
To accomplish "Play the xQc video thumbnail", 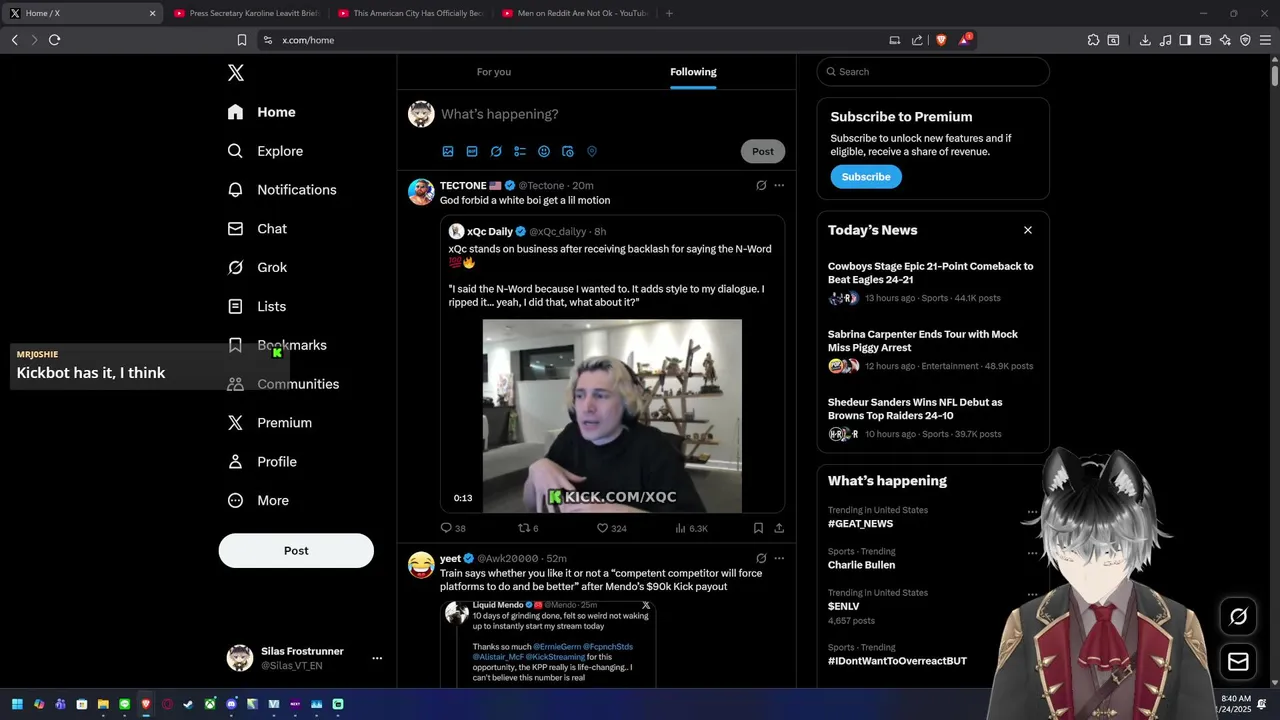I will pyautogui.click(x=612, y=416).
